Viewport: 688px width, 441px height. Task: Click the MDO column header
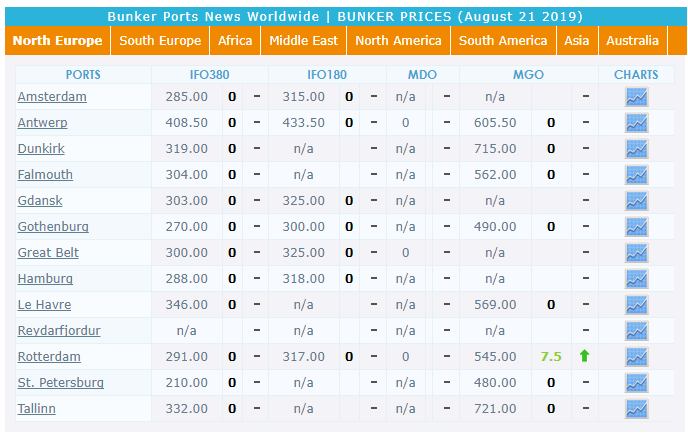click(423, 75)
